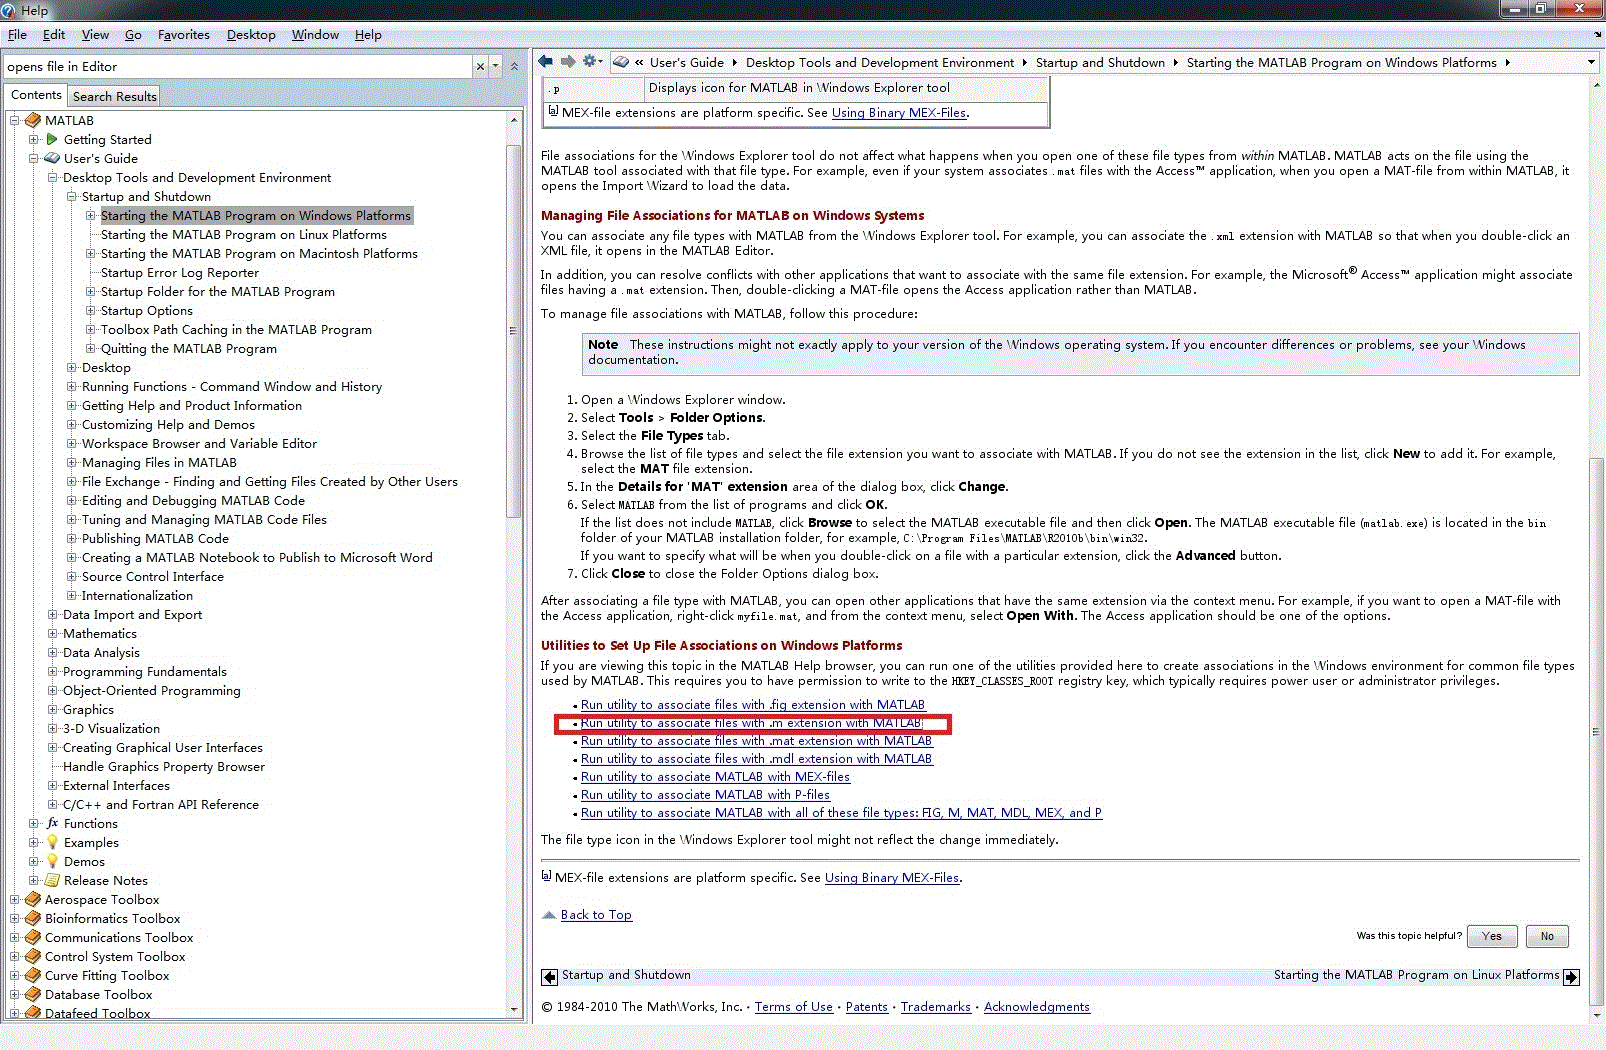
Task: Open the Terms of Use link
Action: [794, 1007]
